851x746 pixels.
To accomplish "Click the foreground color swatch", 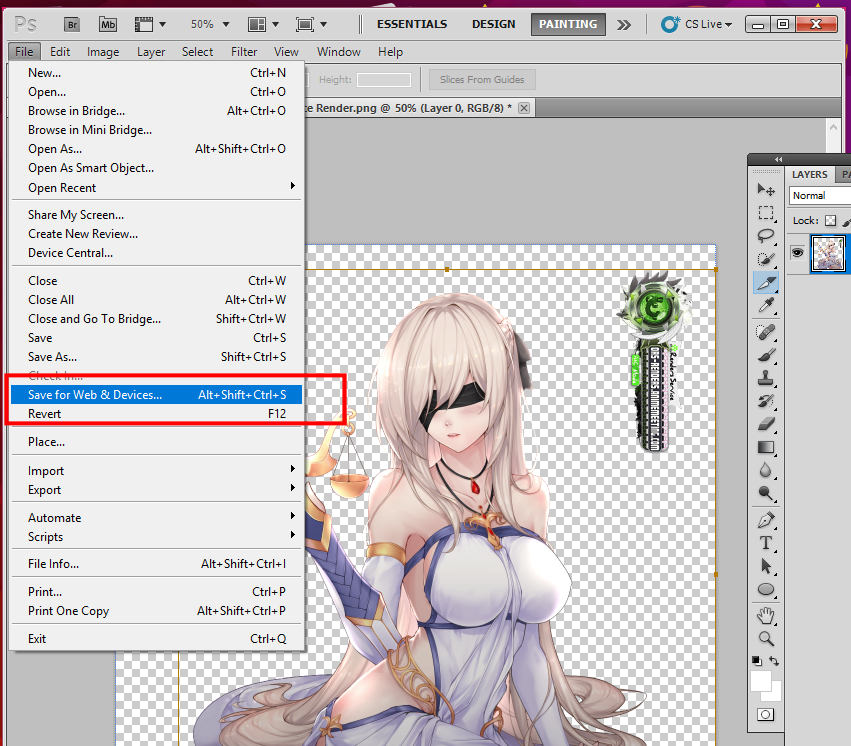I will click(x=762, y=682).
